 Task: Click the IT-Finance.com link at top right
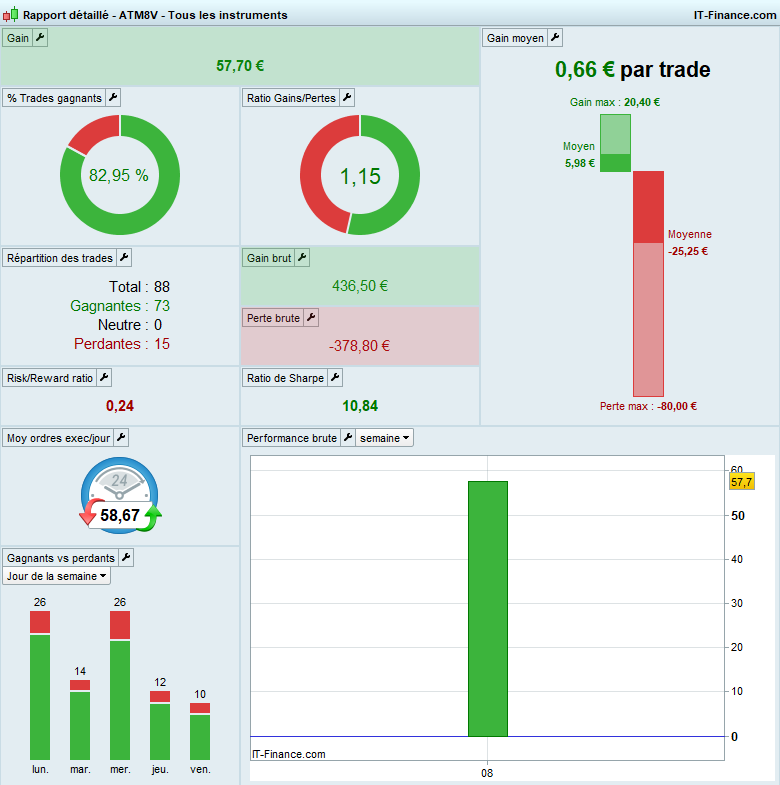click(x=734, y=15)
